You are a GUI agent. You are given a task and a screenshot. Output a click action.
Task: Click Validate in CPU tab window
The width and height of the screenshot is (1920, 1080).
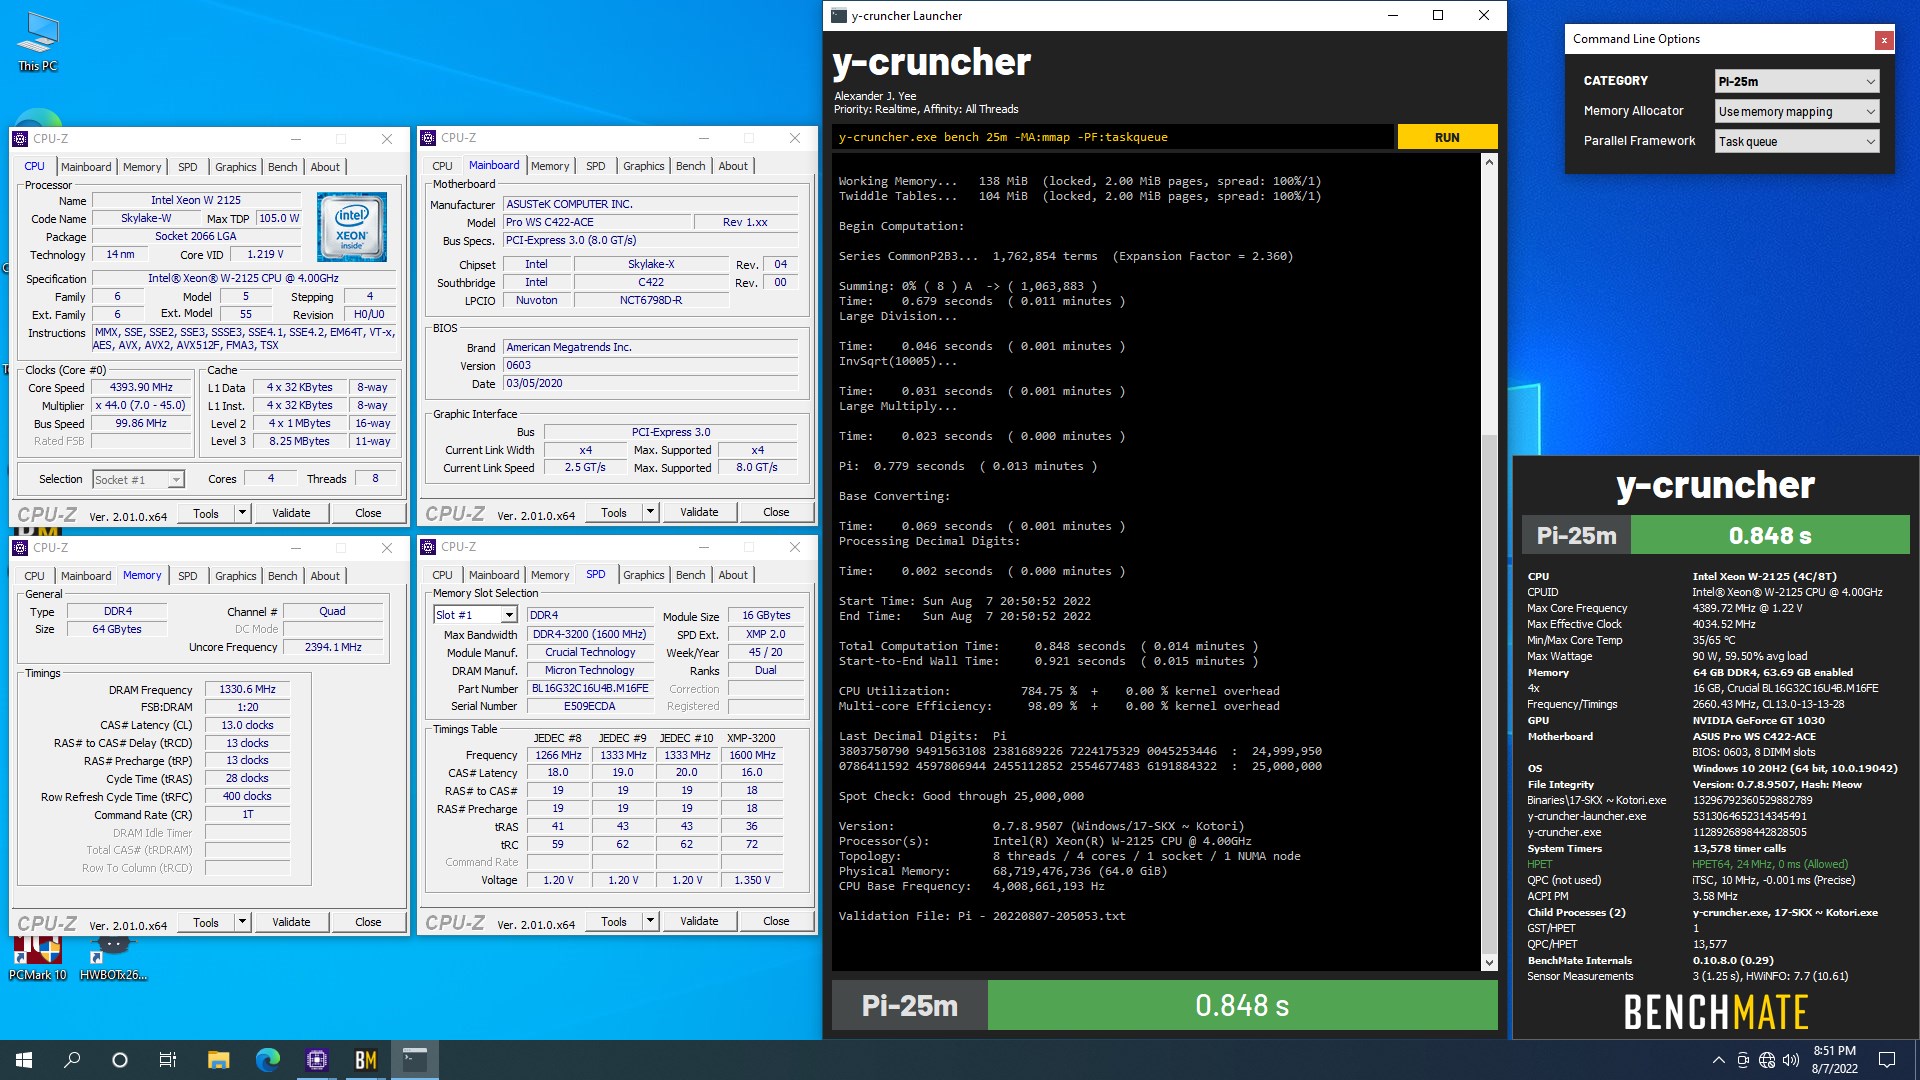[291, 513]
